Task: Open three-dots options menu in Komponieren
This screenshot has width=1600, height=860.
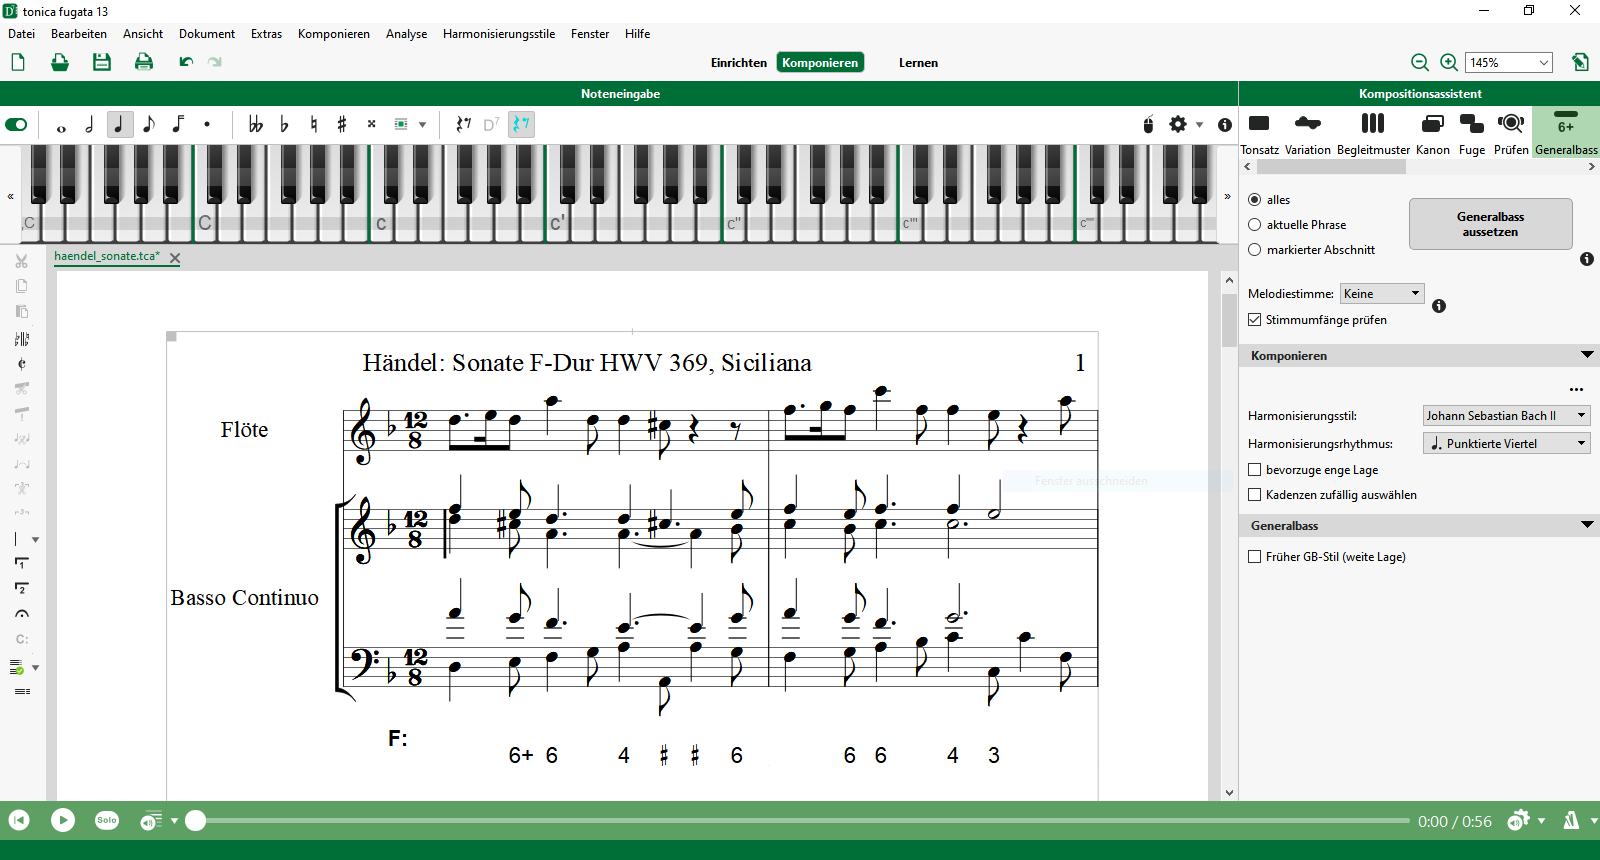Action: [x=1576, y=390]
